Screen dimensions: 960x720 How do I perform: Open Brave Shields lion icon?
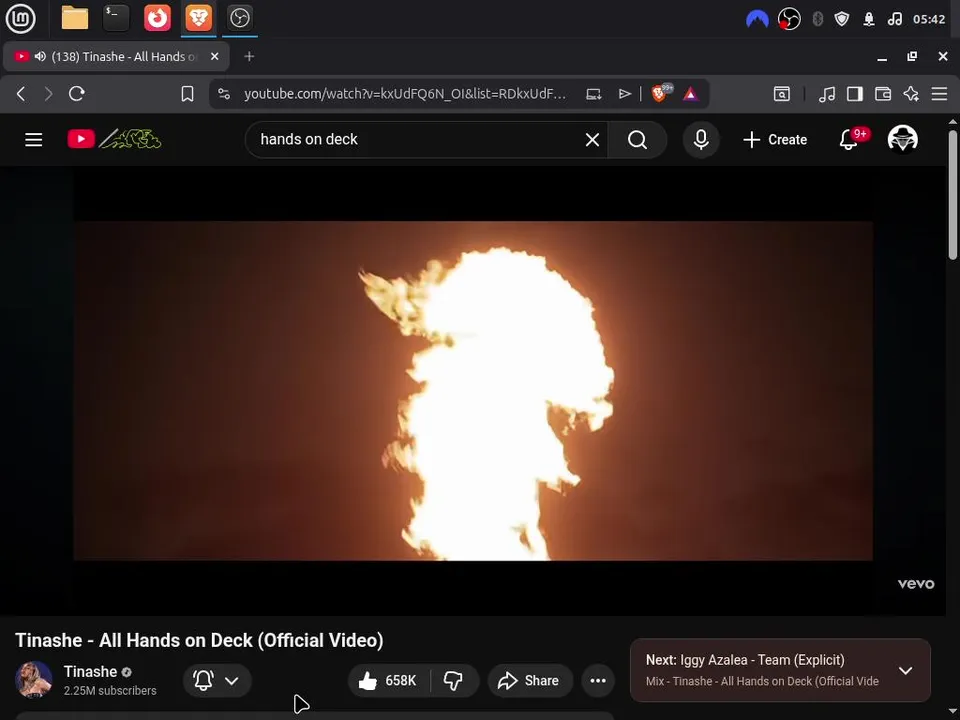point(661,93)
